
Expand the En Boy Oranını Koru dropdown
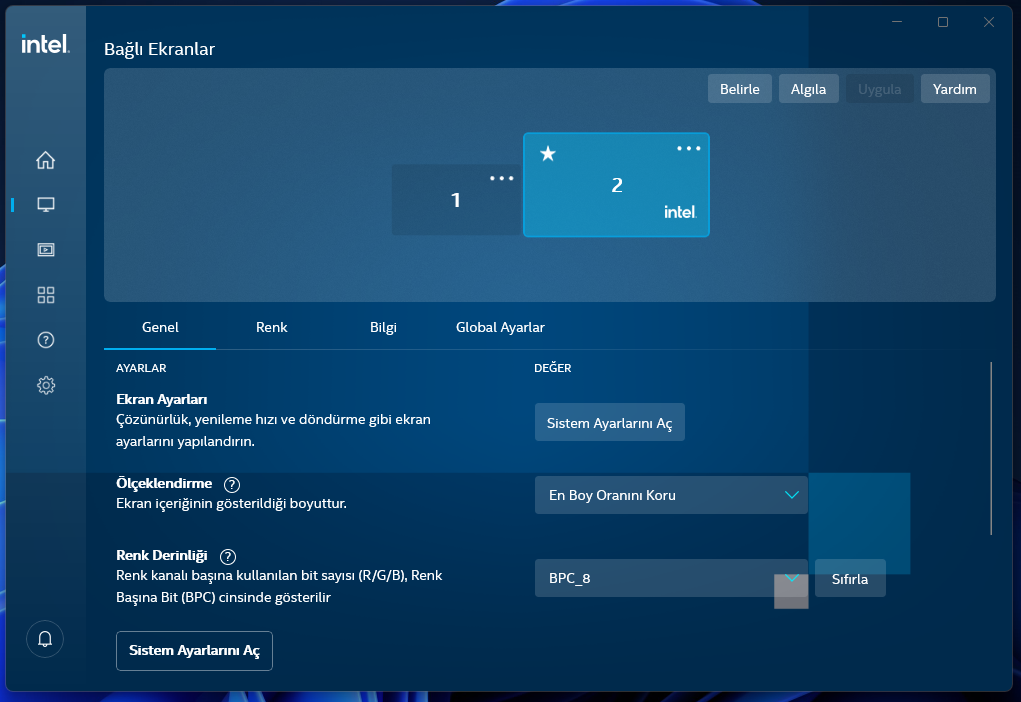671,495
